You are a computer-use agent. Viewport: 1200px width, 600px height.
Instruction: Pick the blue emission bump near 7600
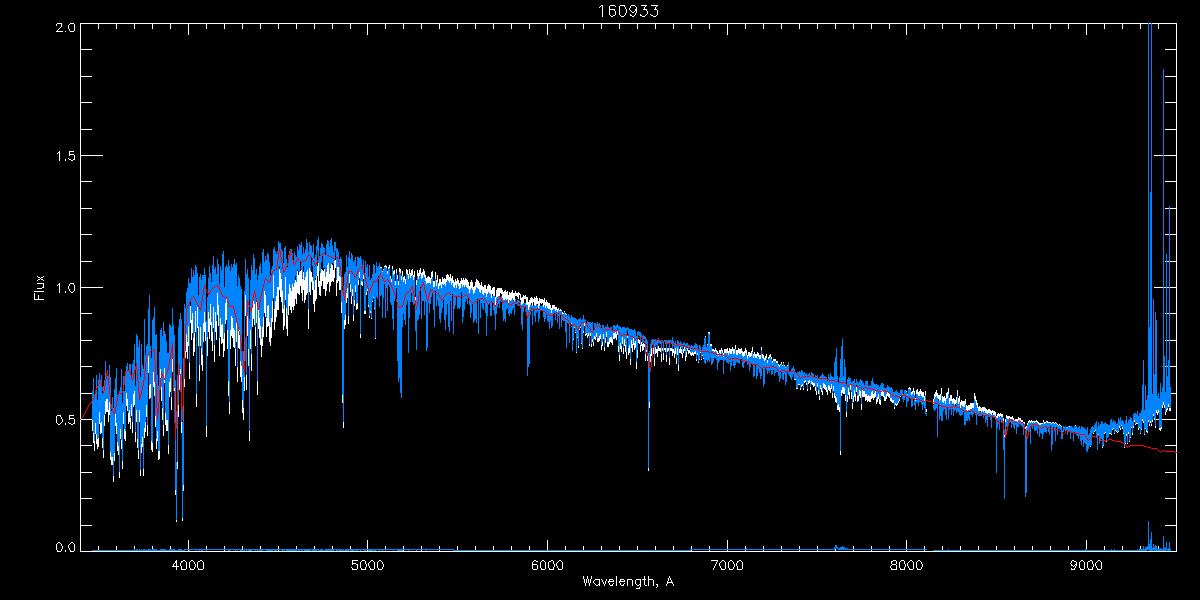click(x=840, y=358)
